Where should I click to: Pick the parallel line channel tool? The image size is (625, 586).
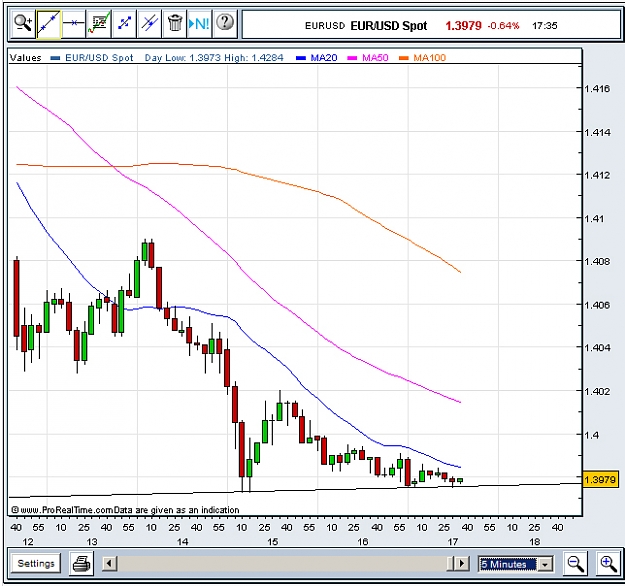click(149, 24)
